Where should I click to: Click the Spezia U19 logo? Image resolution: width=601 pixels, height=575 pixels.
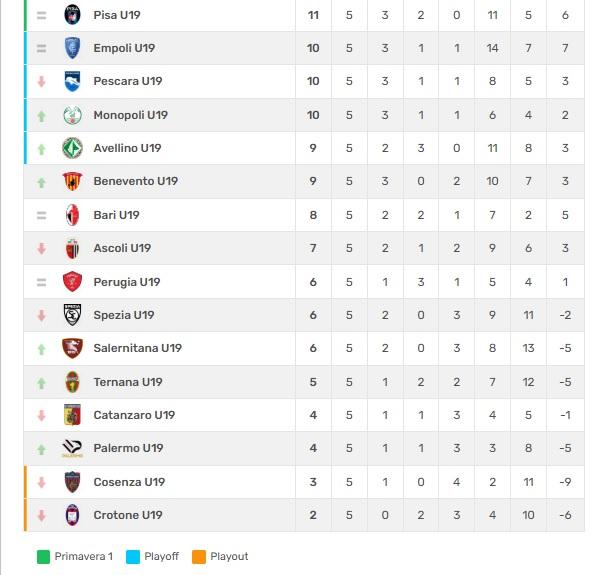coord(72,315)
